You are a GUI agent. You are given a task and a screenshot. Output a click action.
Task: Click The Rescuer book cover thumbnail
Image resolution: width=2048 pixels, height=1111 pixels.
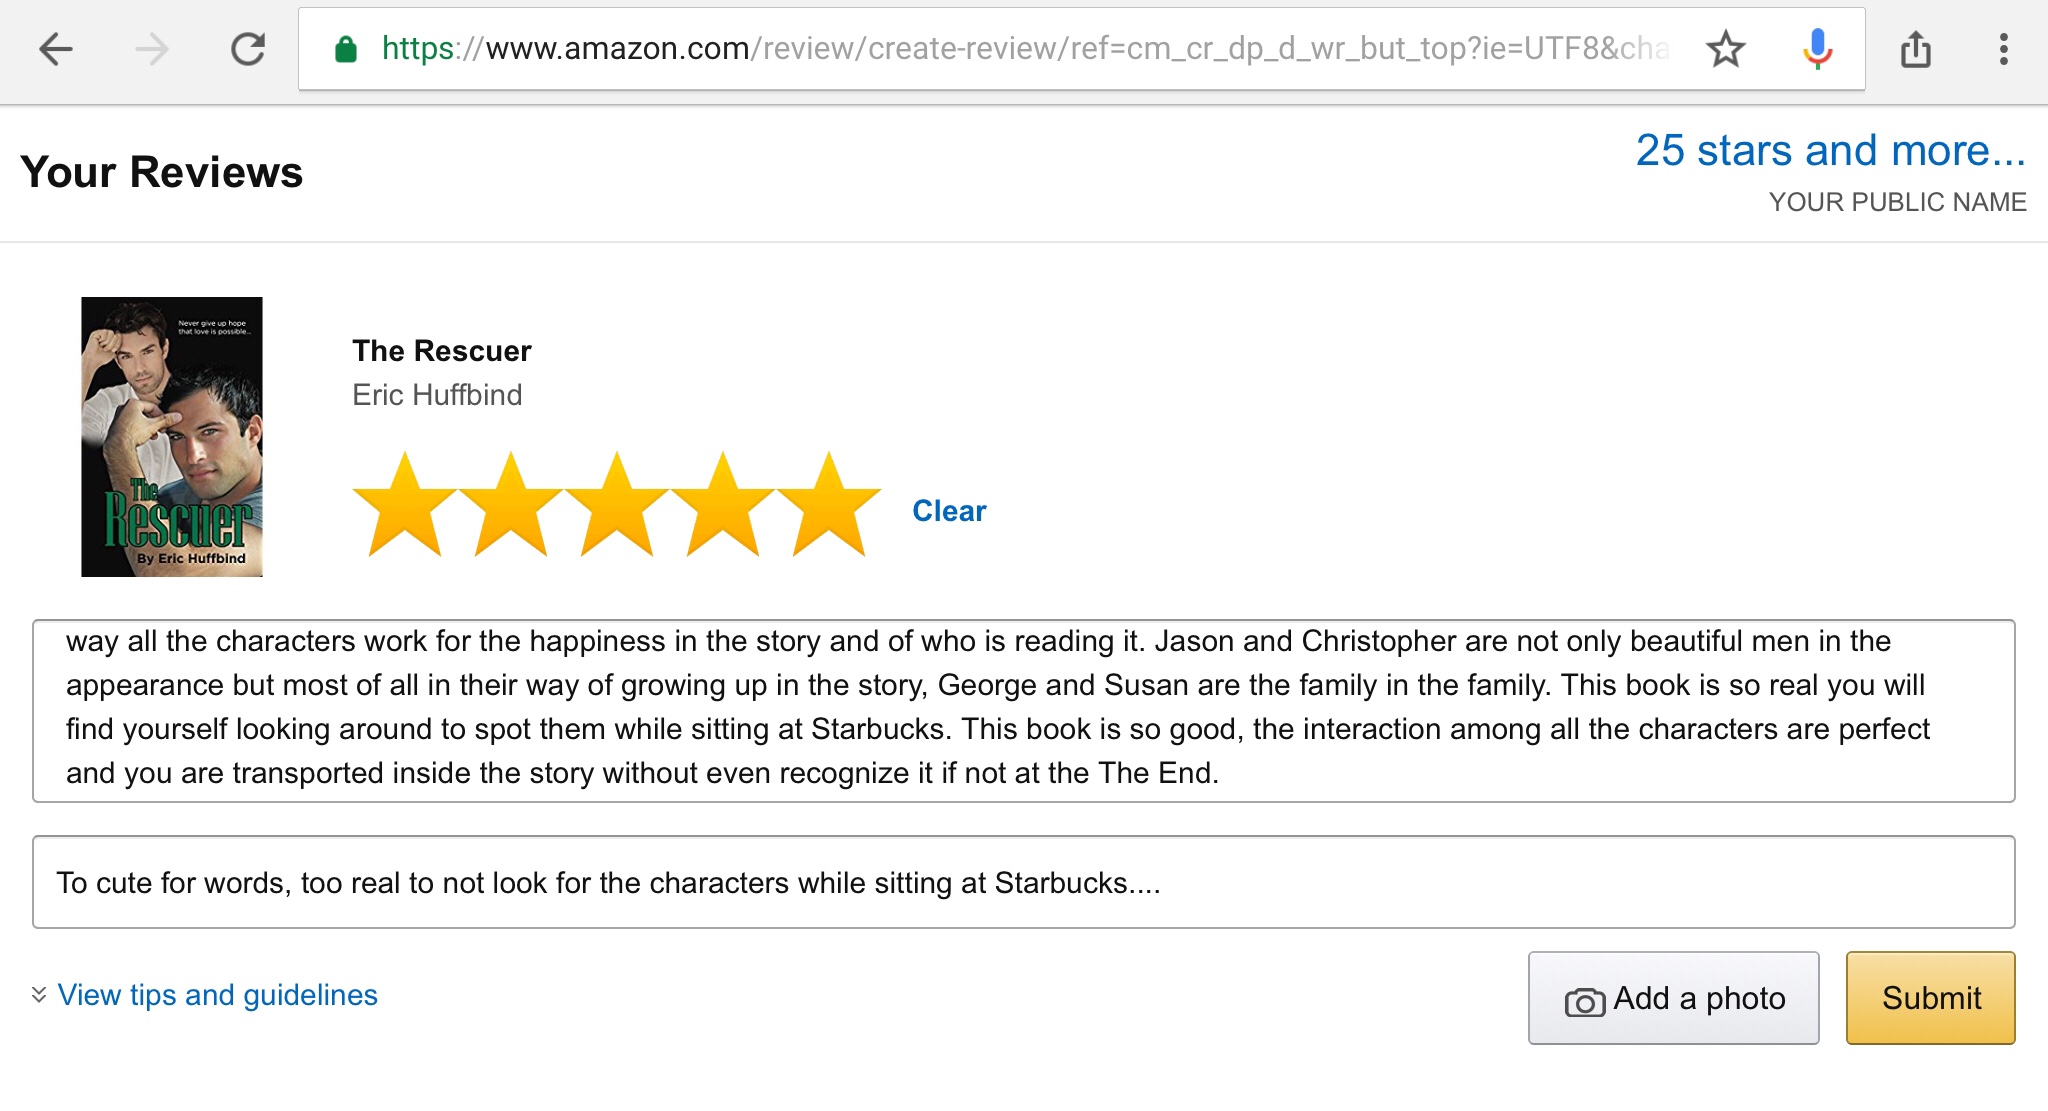[172, 437]
